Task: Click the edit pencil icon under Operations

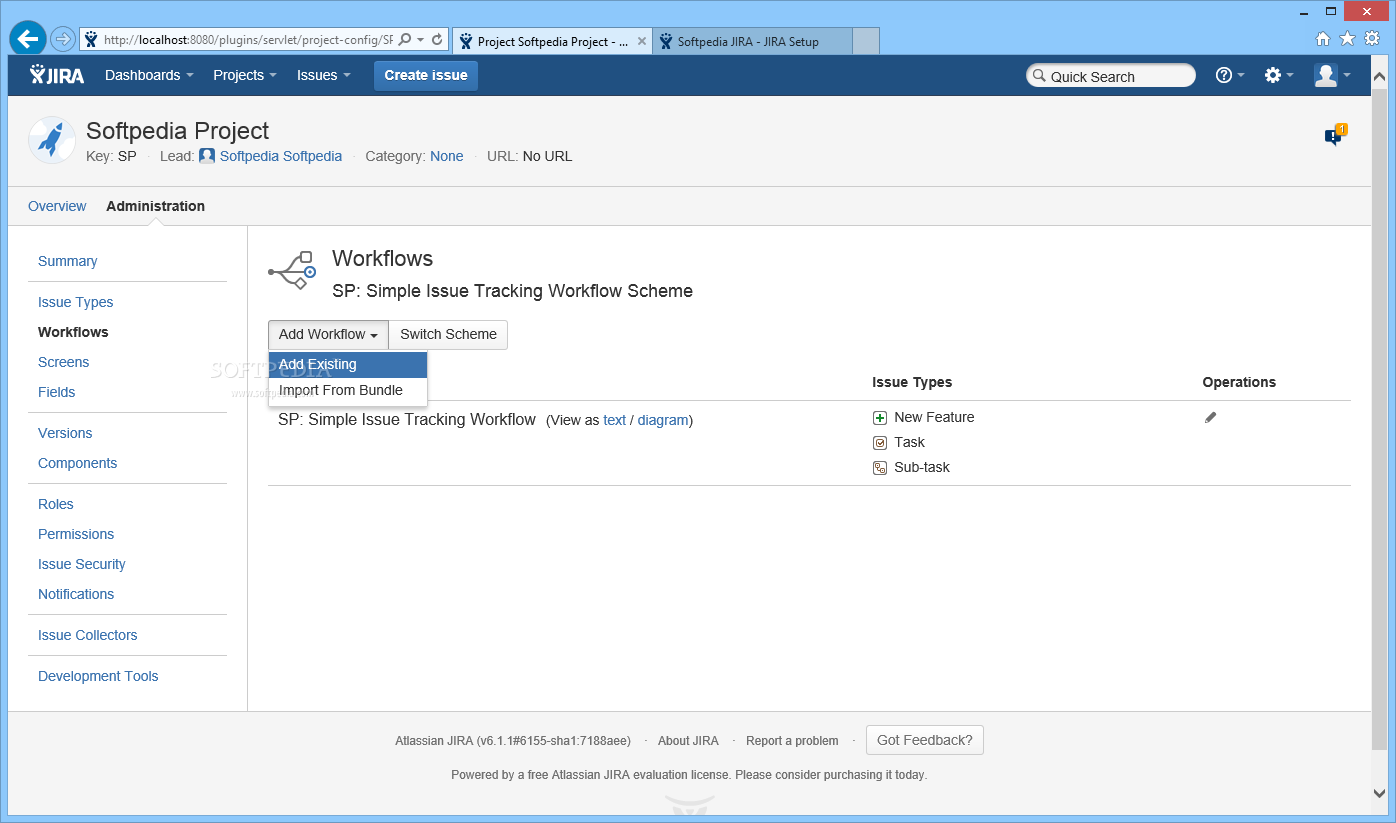Action: point(1210,417)
